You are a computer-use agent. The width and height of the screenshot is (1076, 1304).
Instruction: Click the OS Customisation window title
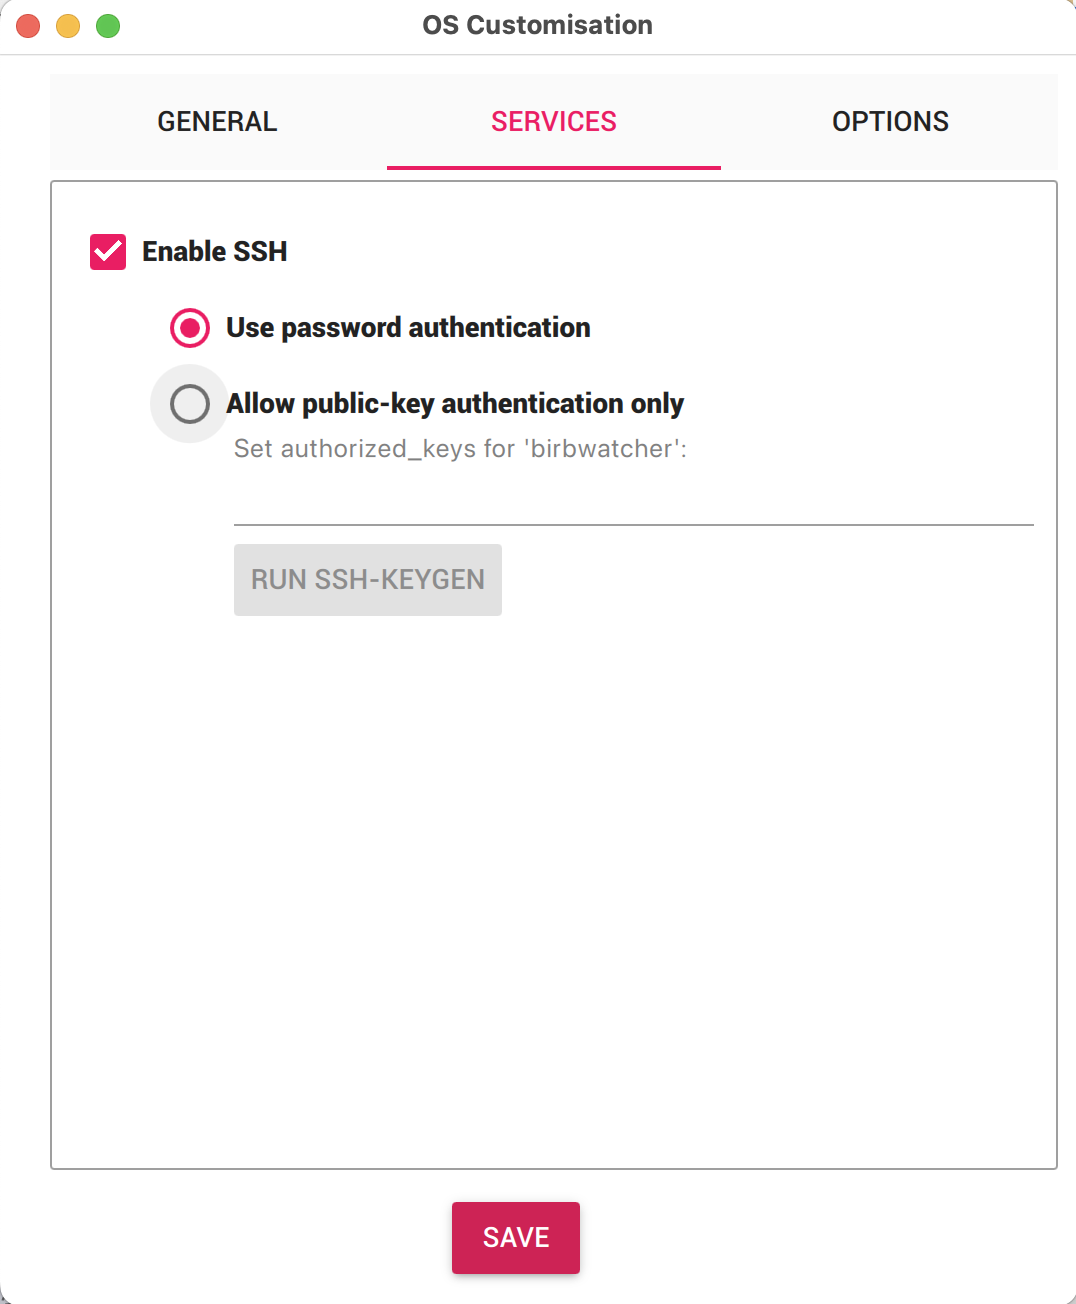[x=537, y=25]
